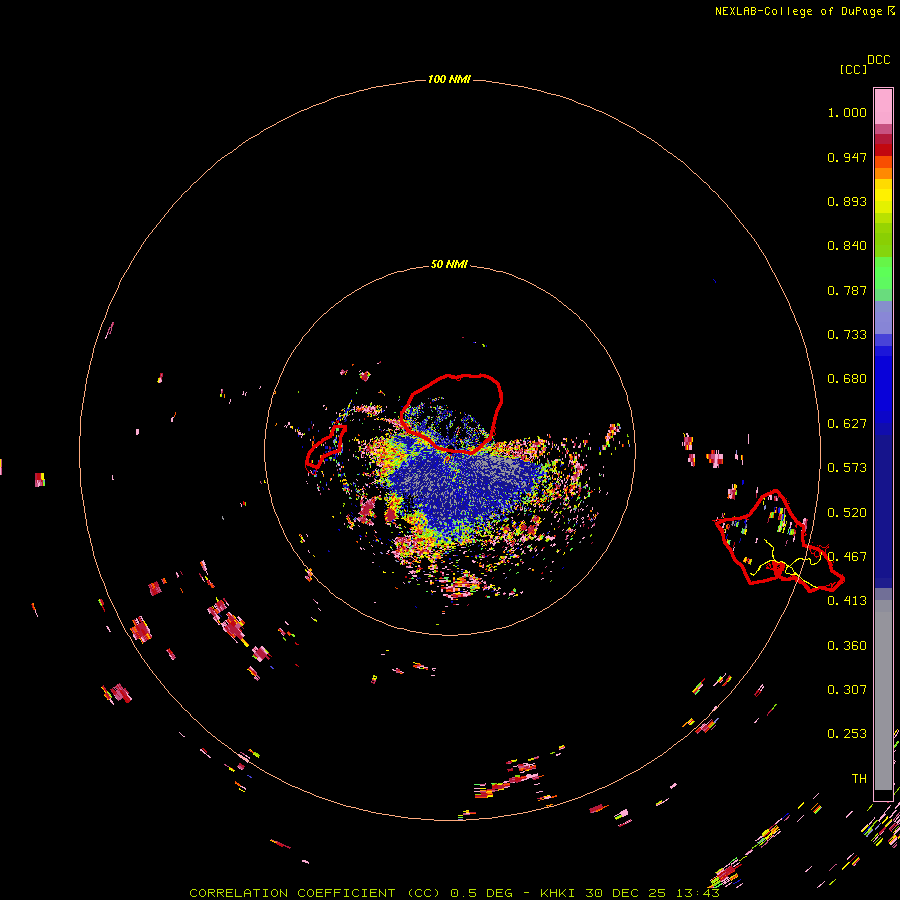
Task: Click the 0.520 scale value
Action: point(847,513)
